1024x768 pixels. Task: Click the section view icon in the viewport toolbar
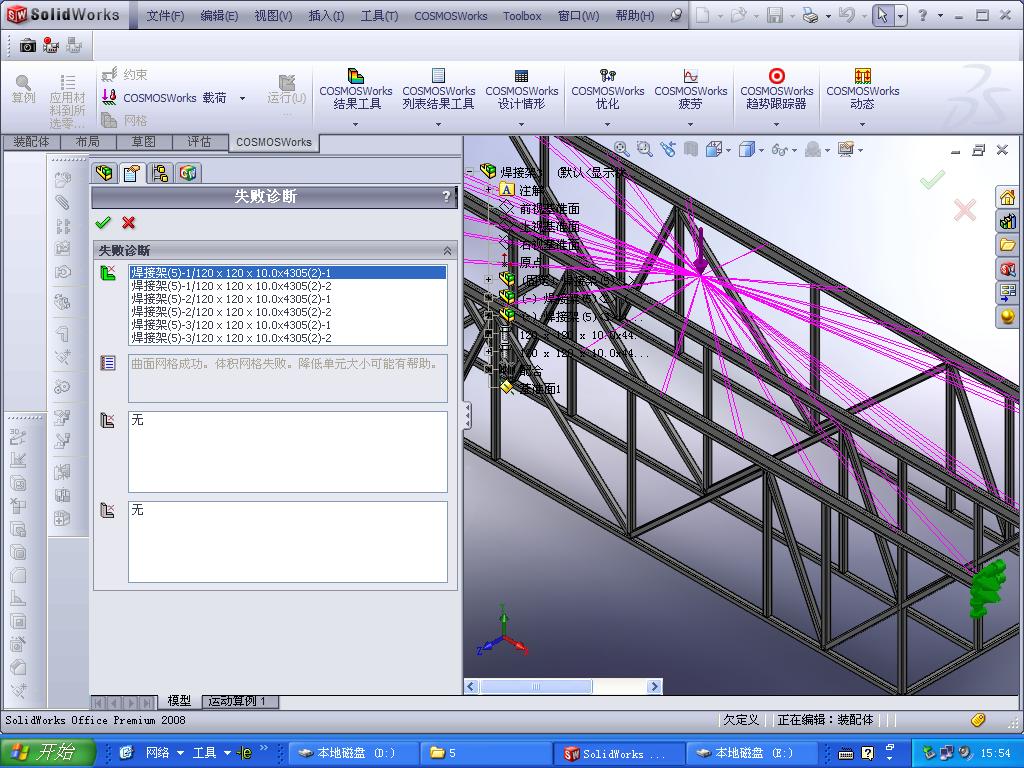[691, 150]
